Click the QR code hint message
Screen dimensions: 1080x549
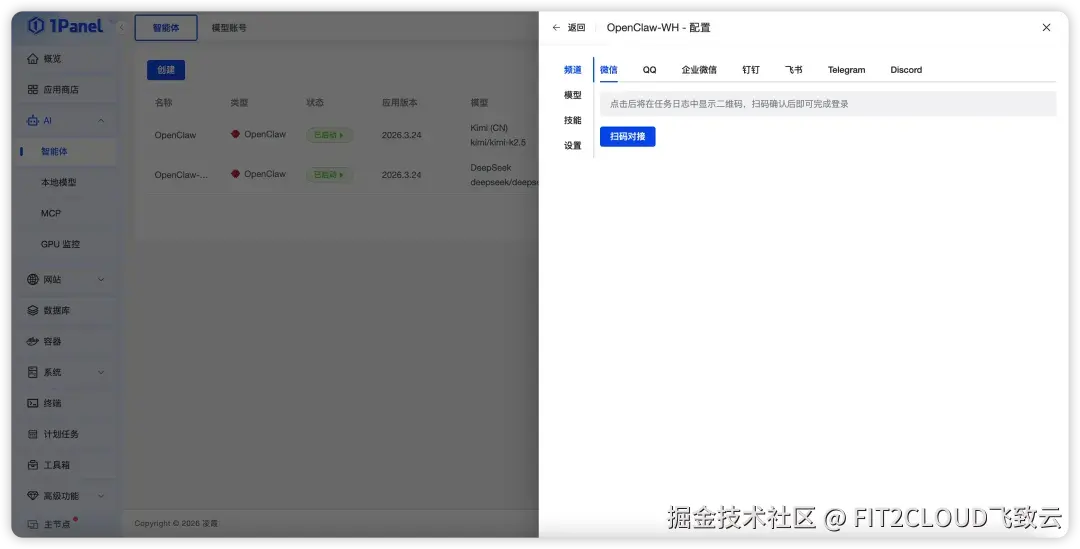click(x=828, y=104)
